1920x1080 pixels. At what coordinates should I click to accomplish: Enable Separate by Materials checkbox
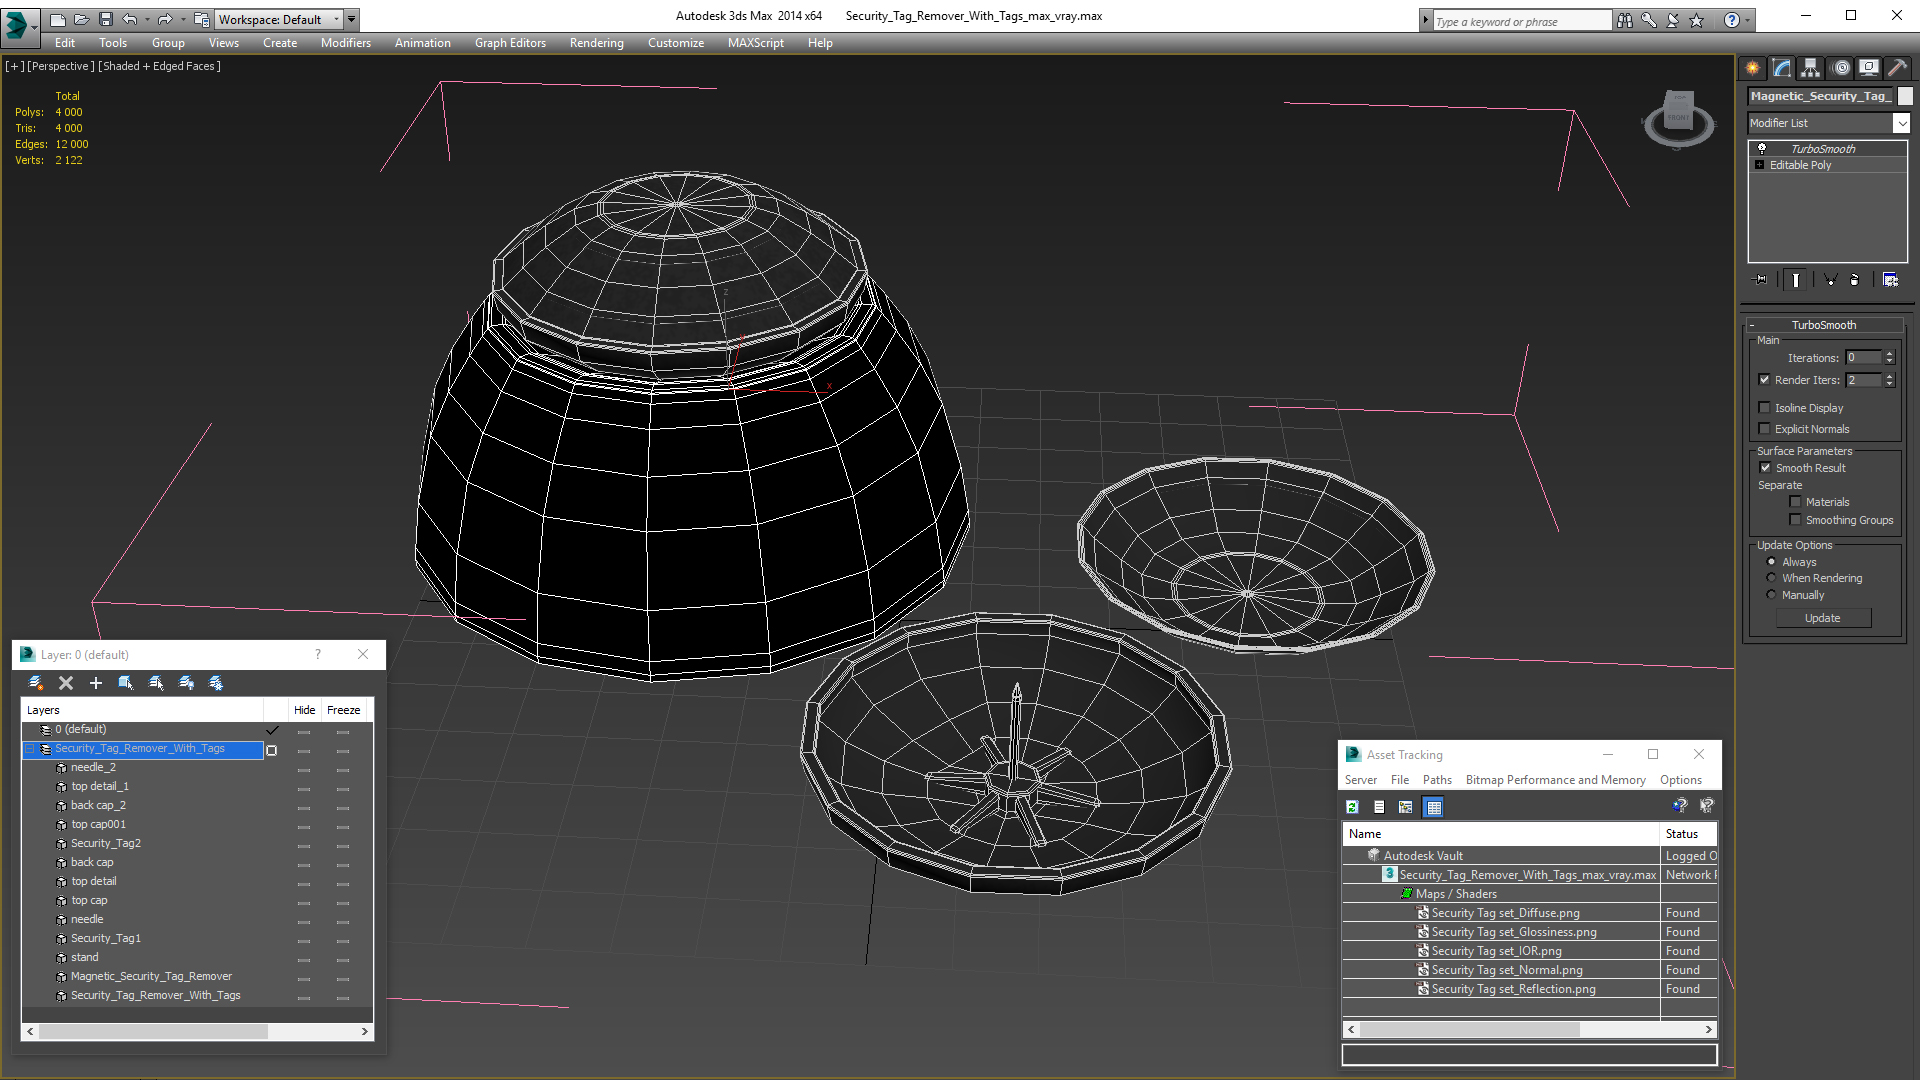(1795, 502)
